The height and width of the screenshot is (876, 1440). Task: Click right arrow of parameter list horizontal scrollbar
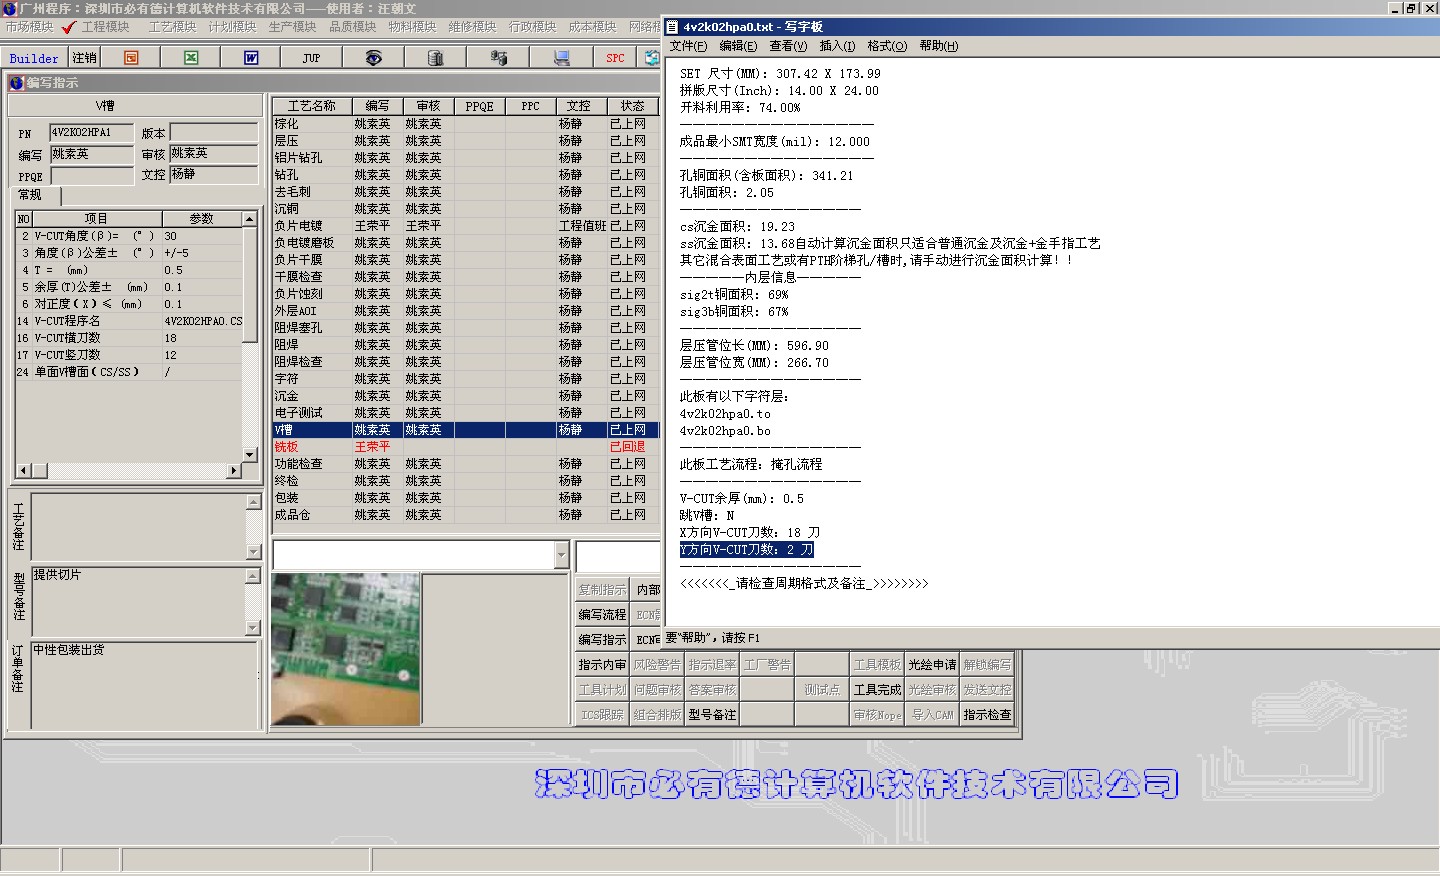234,470
